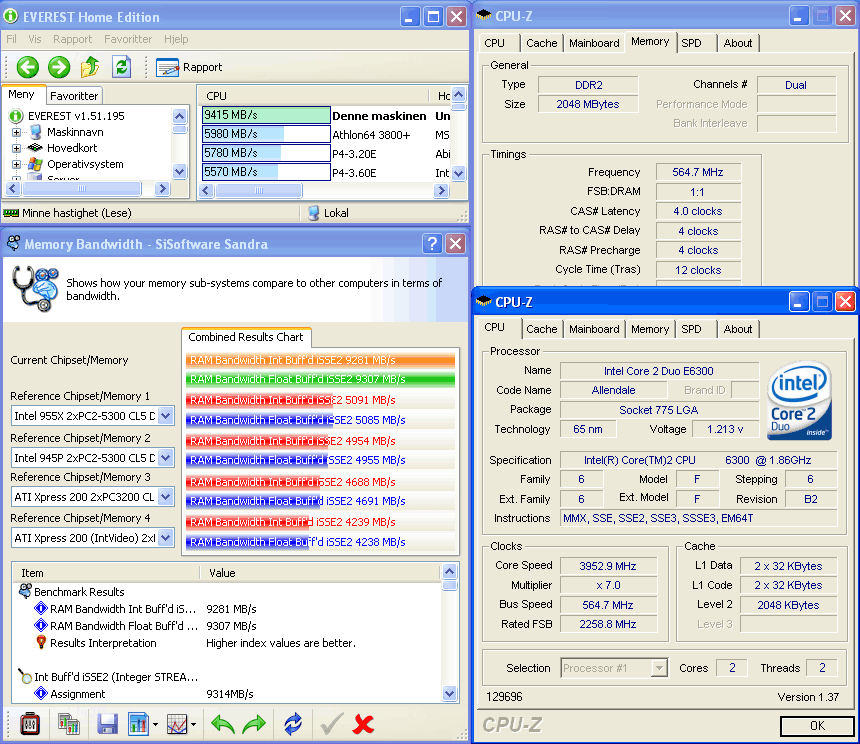The width and height of the screenshot is (860, 744).
Task: Select the Combined Results Chart tab
Action: coord(246,337)
